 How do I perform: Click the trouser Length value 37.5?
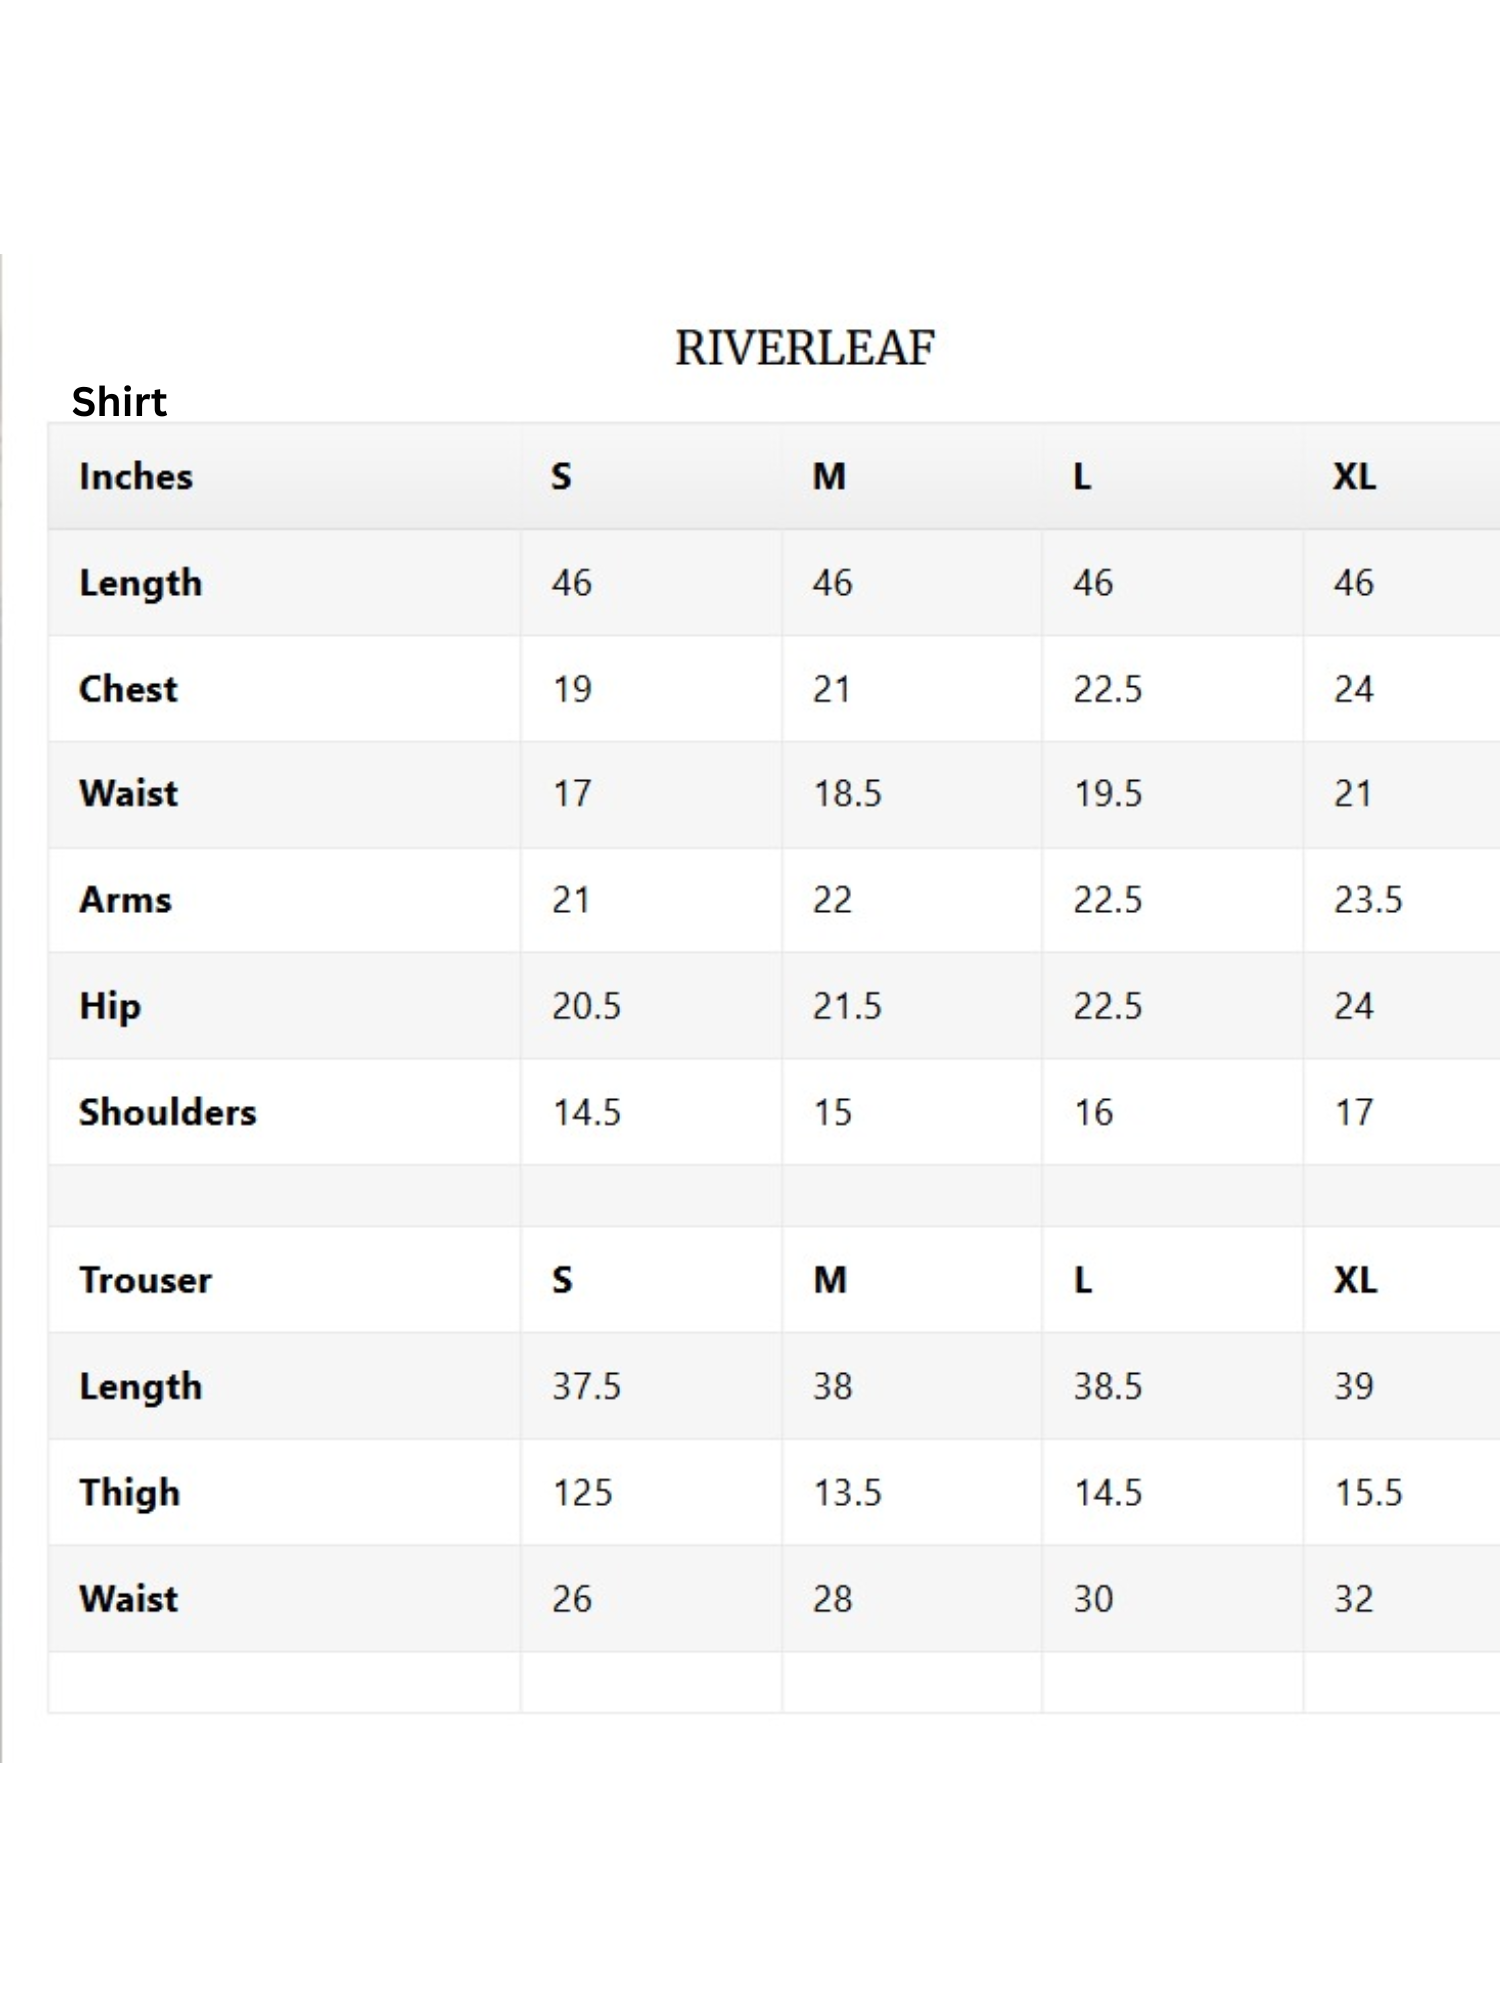586,1386
